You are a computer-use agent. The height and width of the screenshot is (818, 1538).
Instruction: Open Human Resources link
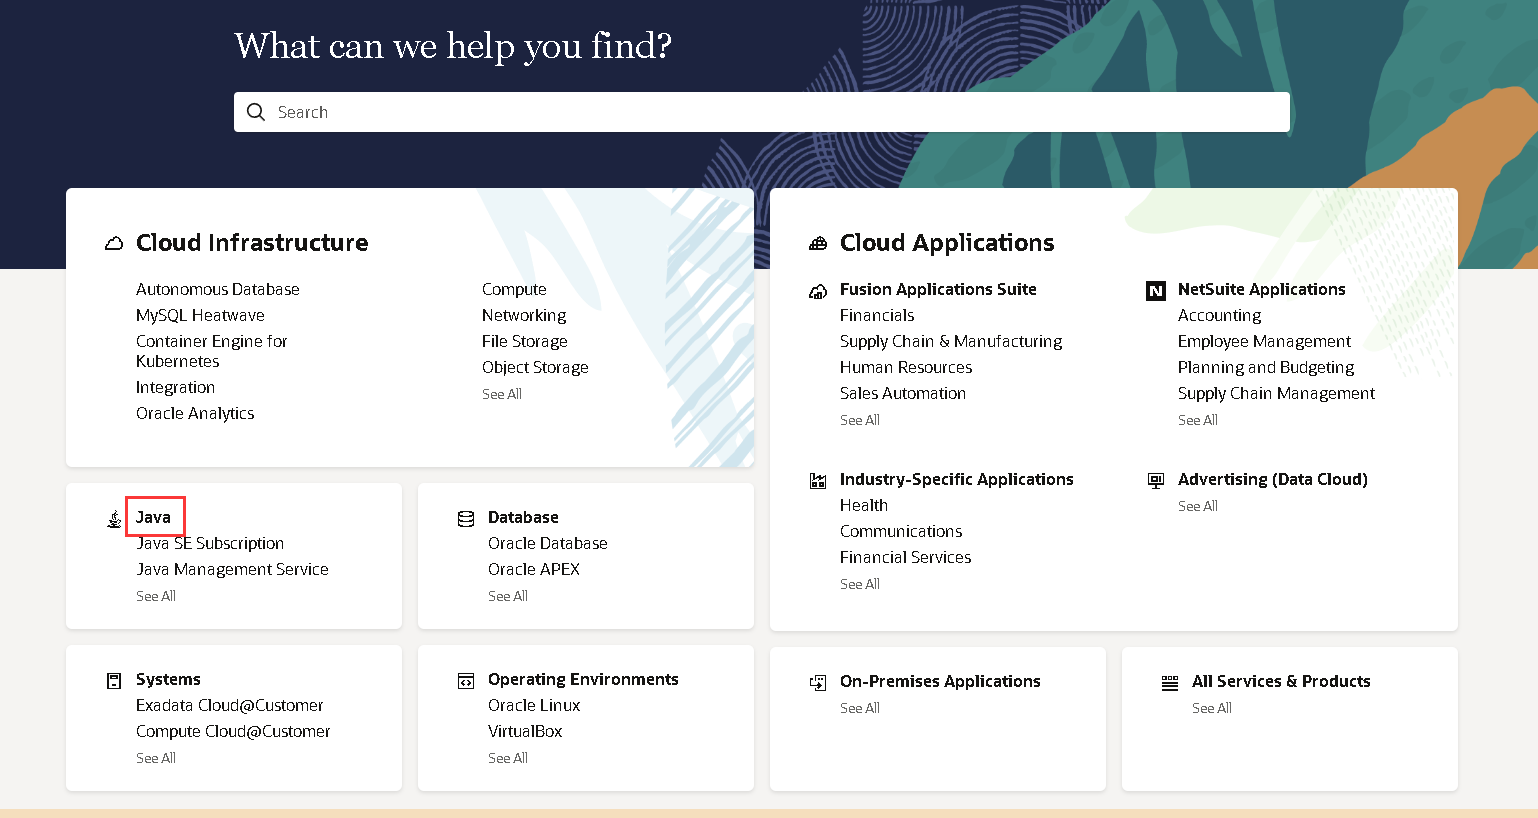(906, 367)
